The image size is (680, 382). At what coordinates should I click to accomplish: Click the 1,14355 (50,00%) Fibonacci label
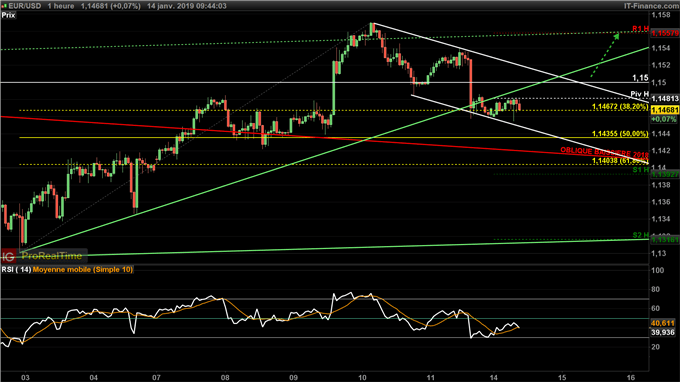620,134
